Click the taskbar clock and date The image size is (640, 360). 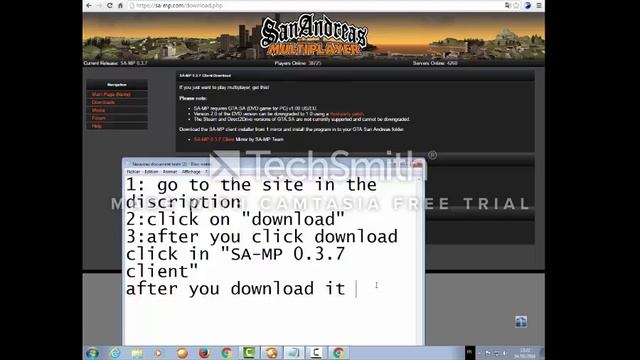[525, 353]
